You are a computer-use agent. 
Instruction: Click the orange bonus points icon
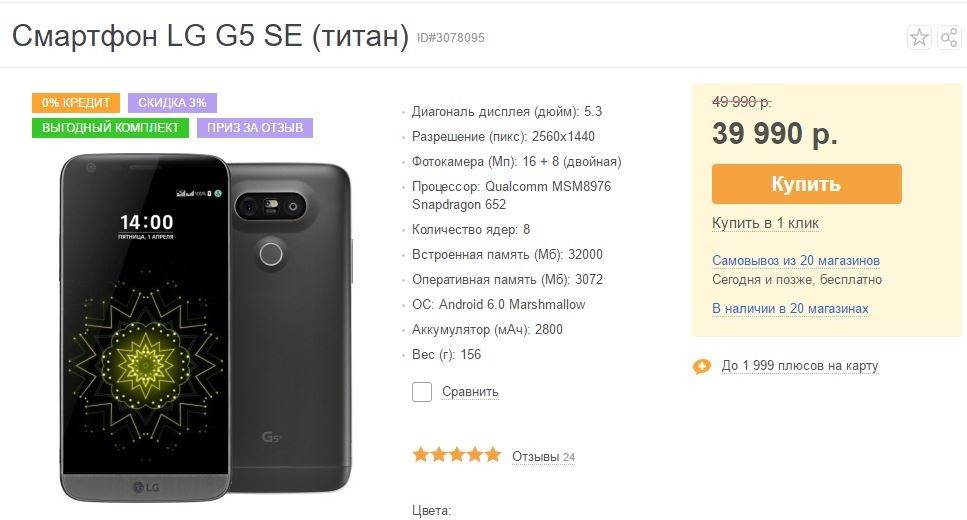tap(702, 367)
